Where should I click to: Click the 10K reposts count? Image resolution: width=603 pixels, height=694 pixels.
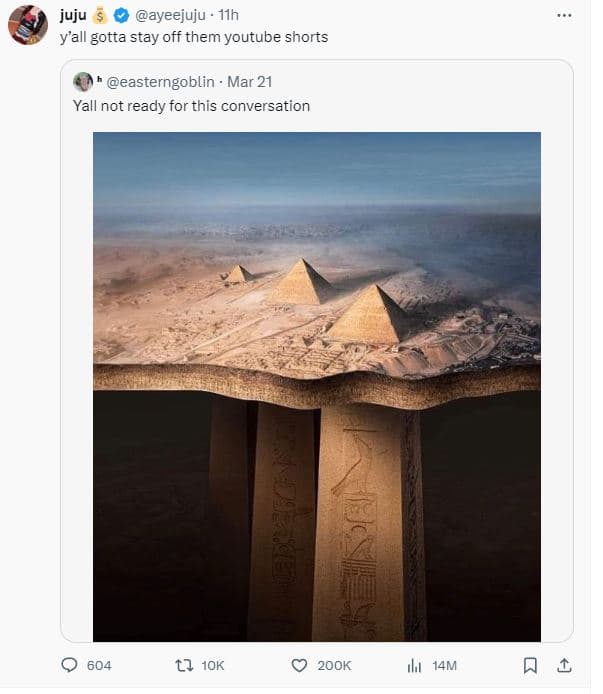click(x=213, y=665)
